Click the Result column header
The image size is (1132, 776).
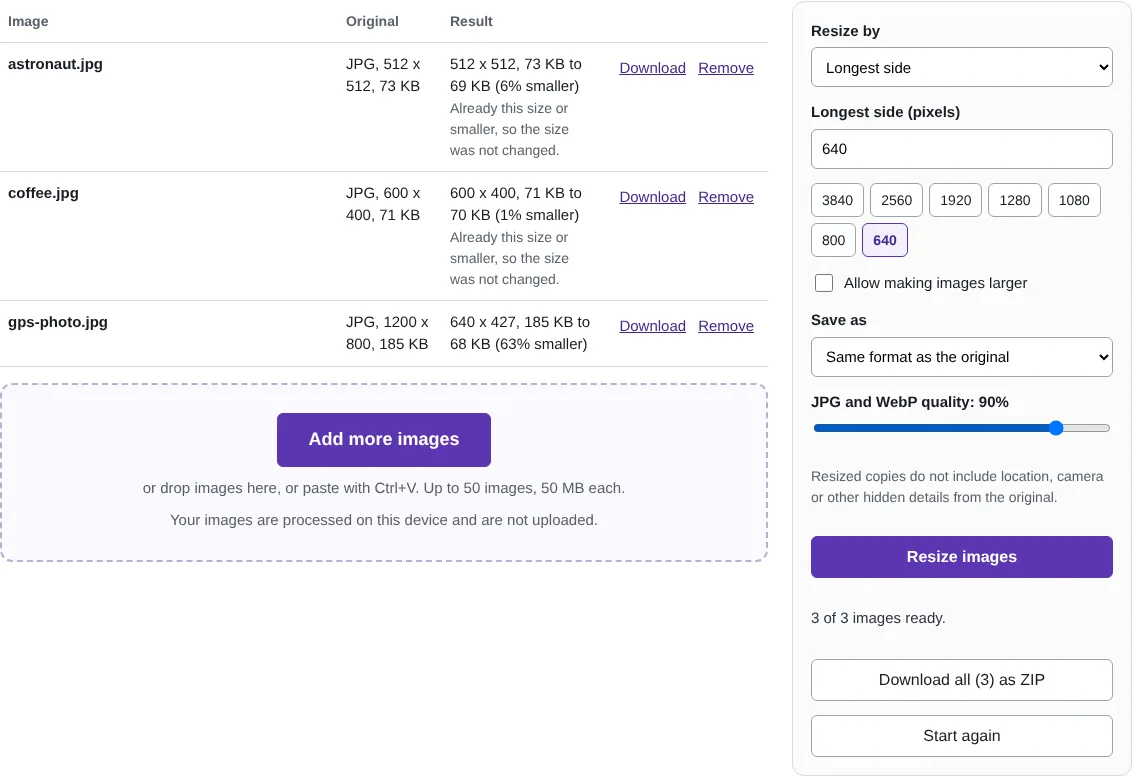tap(471, 22)
